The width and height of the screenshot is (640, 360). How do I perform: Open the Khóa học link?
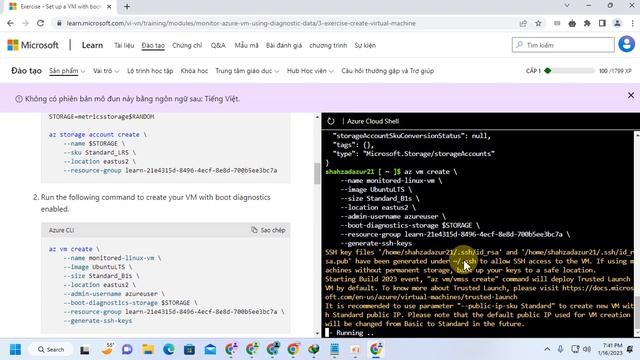pyautogui.click(x=194, y=71)
